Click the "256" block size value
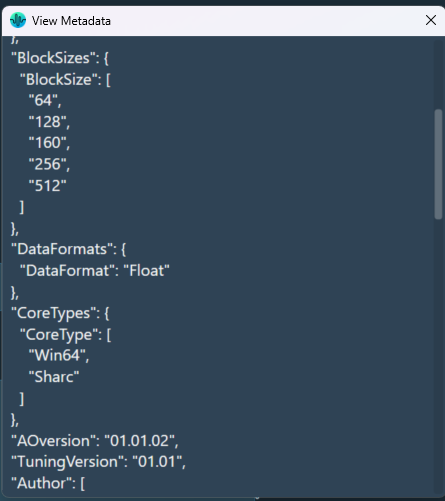Screen dimensions: 445x501 47,164
